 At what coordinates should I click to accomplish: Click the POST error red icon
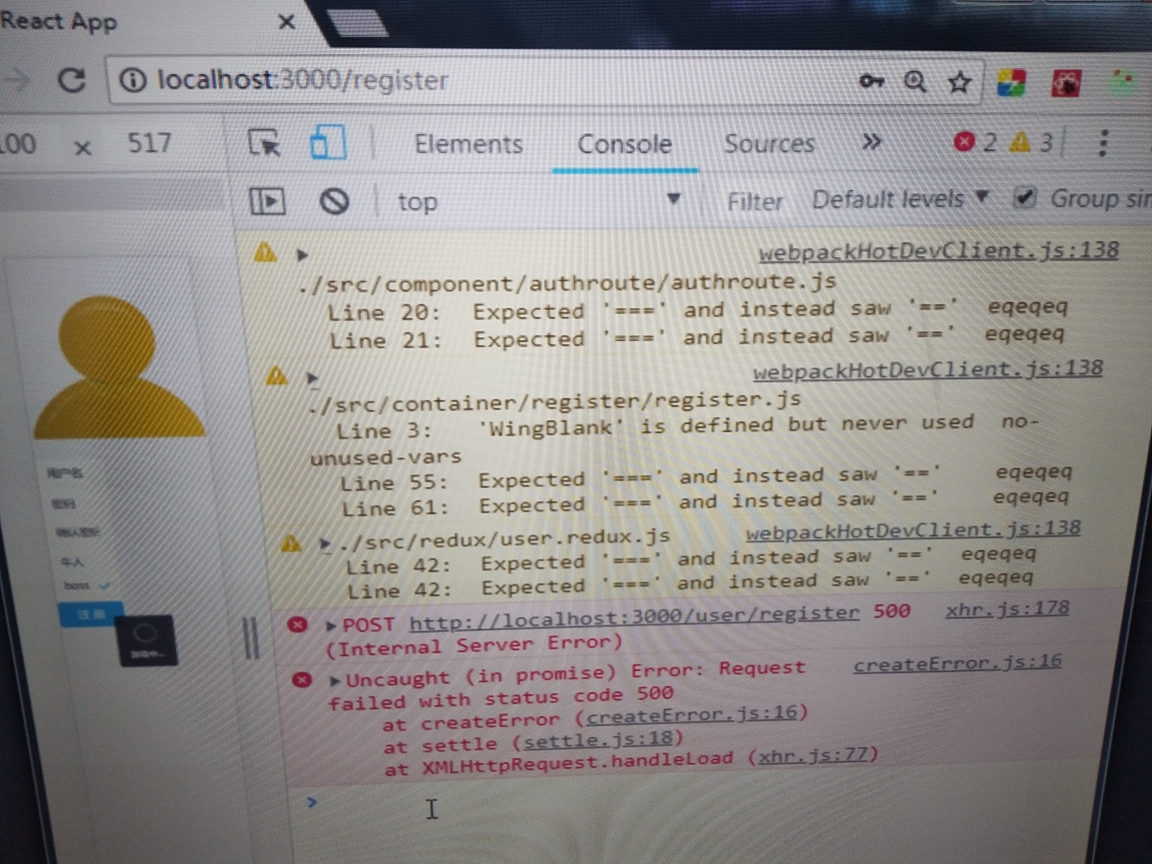tap(298, 624)
